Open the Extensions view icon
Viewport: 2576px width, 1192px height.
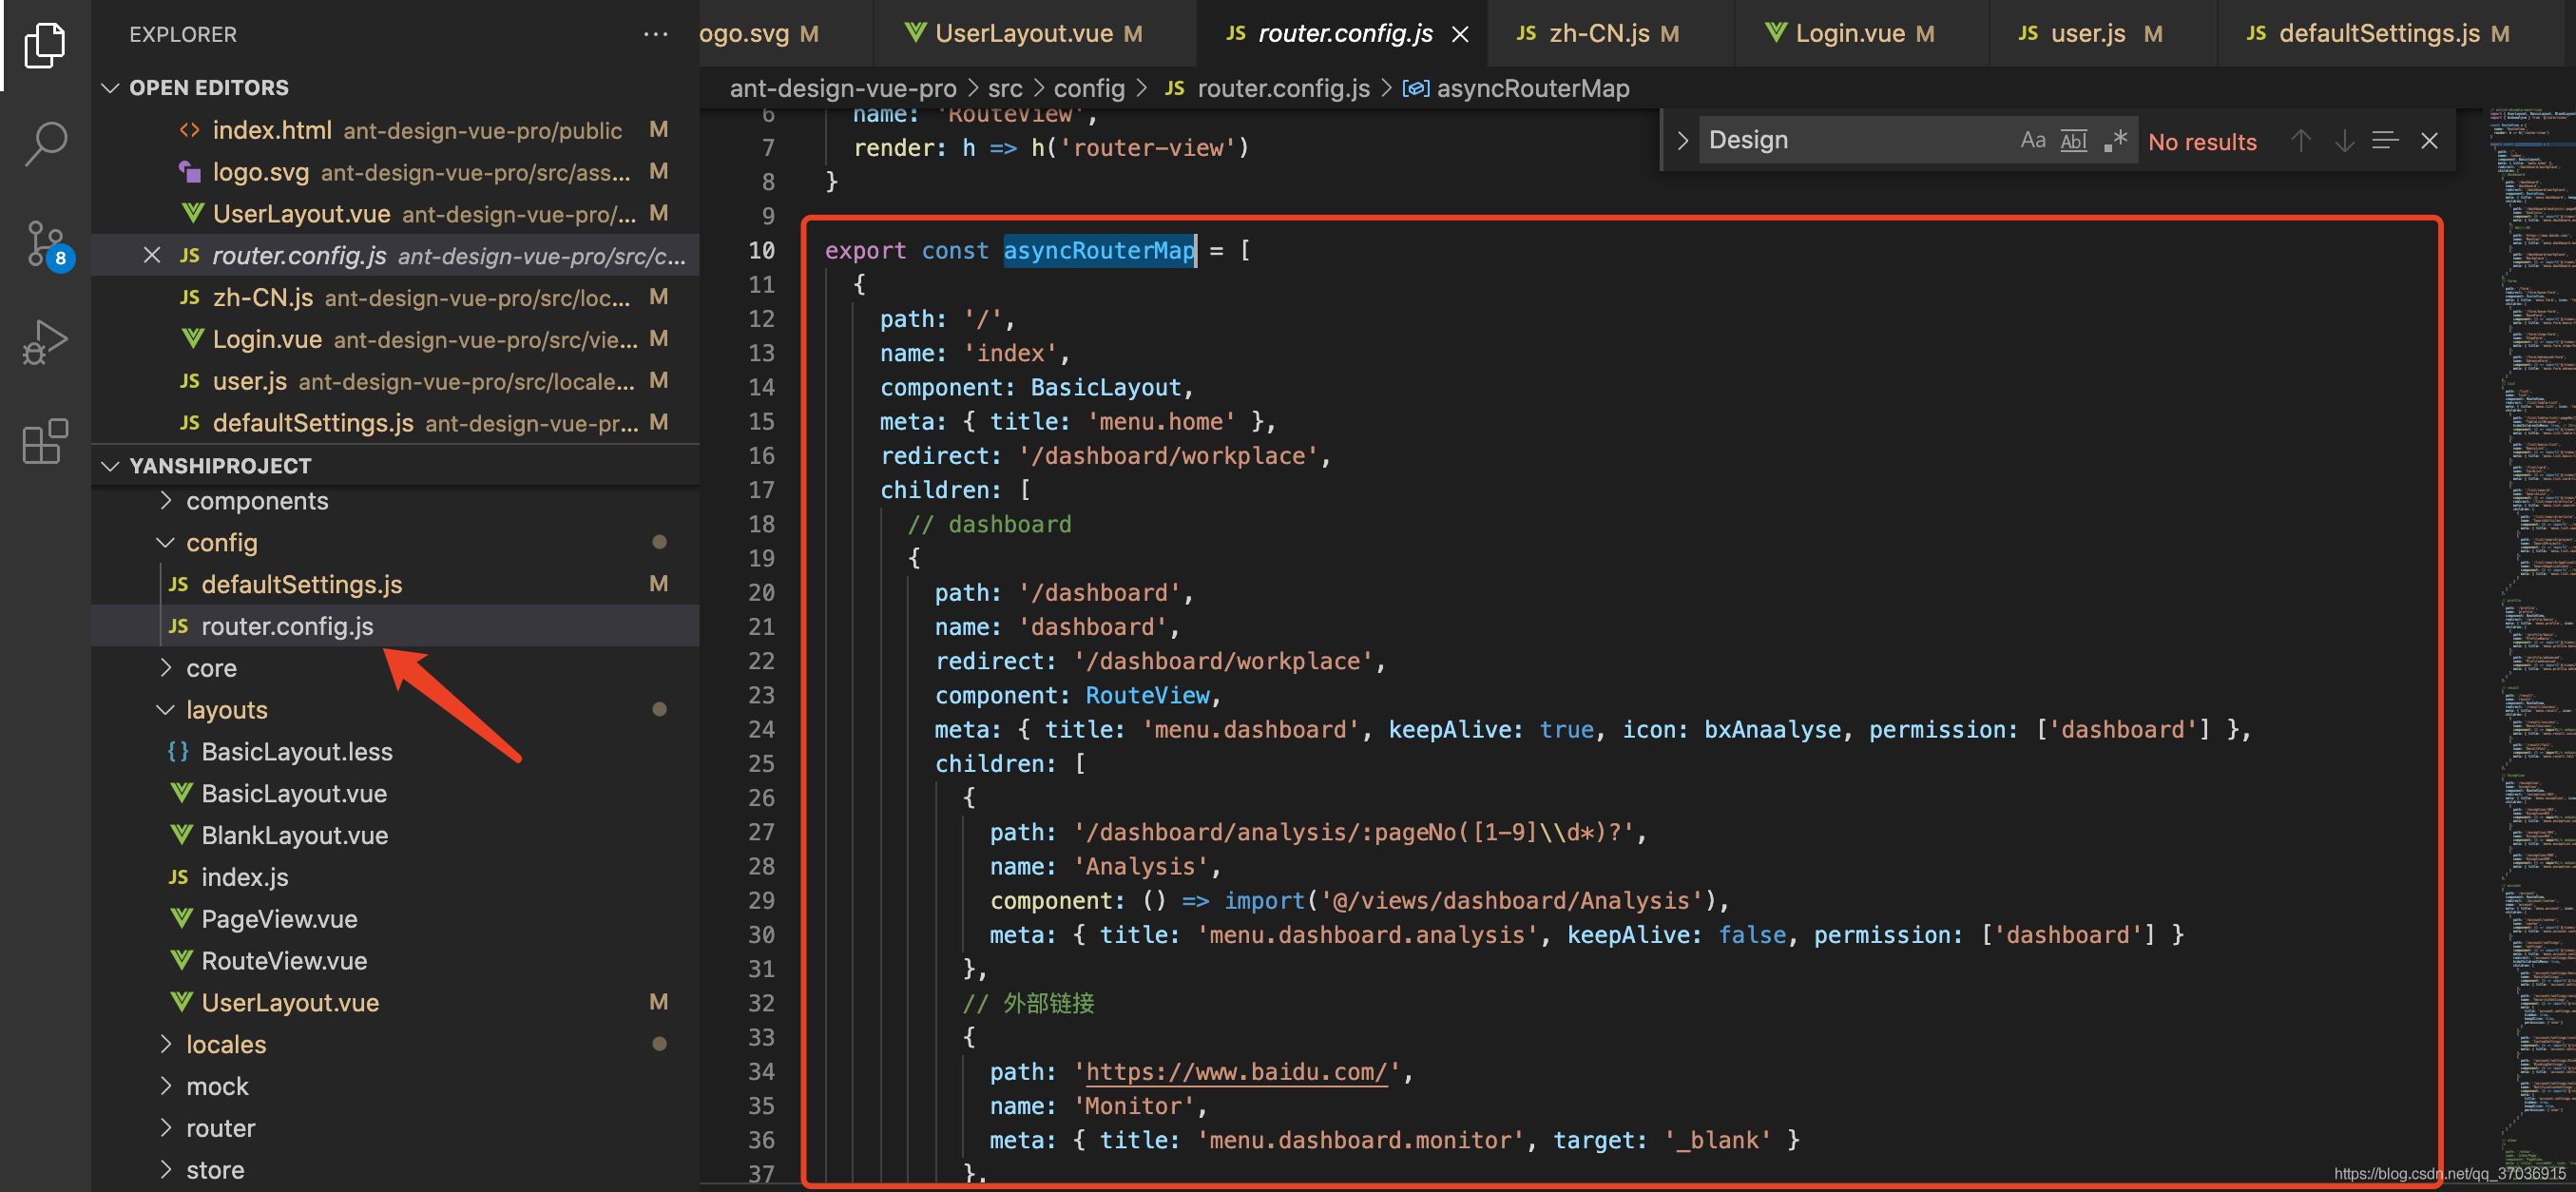(44, 441)
